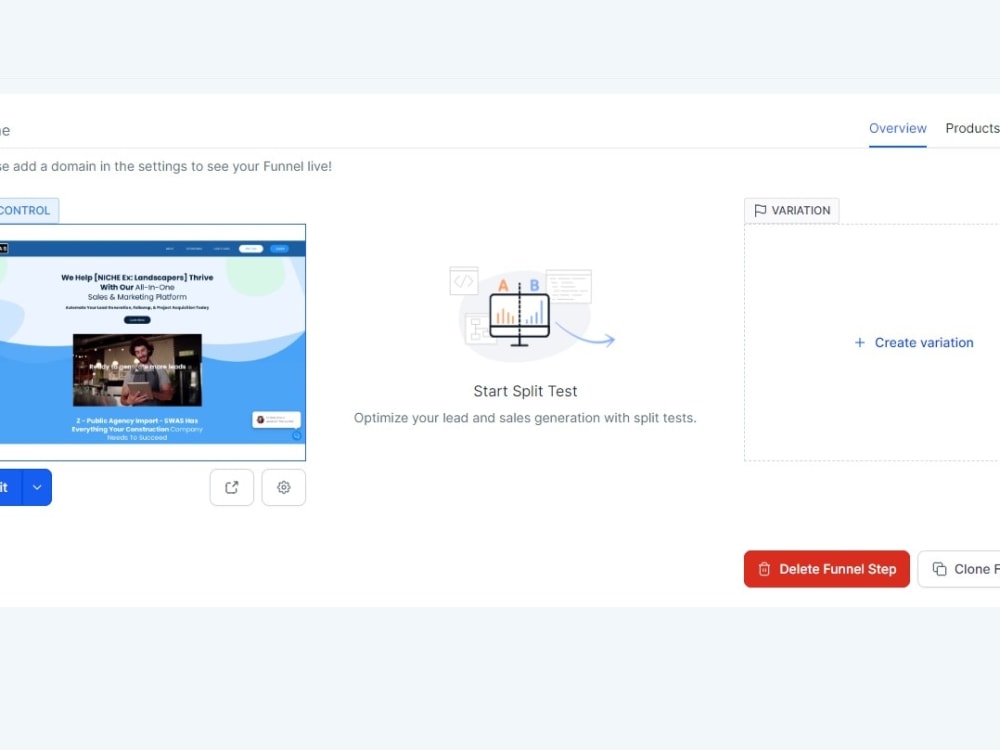Switch to the Overview tab
1000x750 pixels.
(x=897, y=128)
